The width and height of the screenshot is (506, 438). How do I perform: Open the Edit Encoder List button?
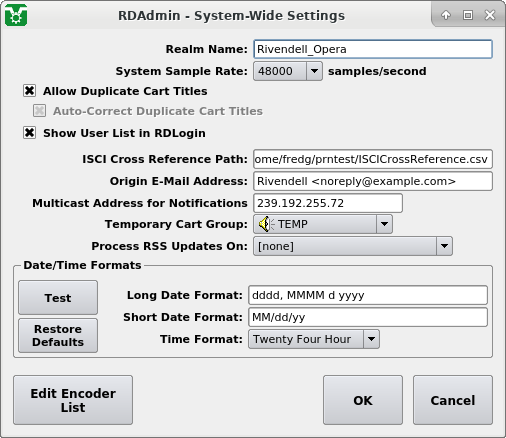[x=73, y=400]
